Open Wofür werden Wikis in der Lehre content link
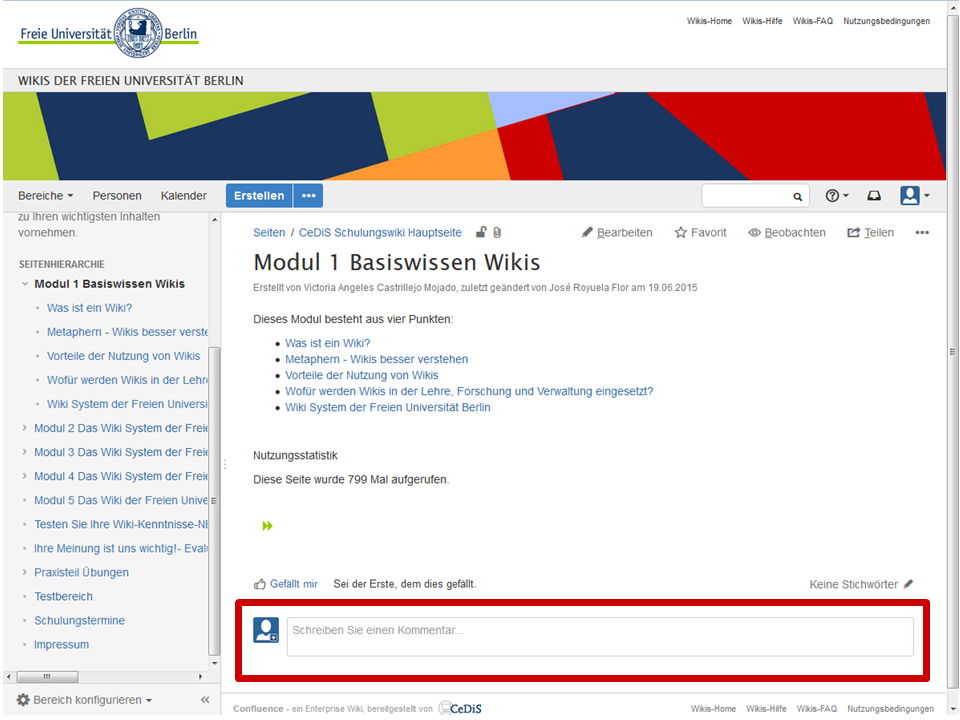960x720 pixels. 469,391
